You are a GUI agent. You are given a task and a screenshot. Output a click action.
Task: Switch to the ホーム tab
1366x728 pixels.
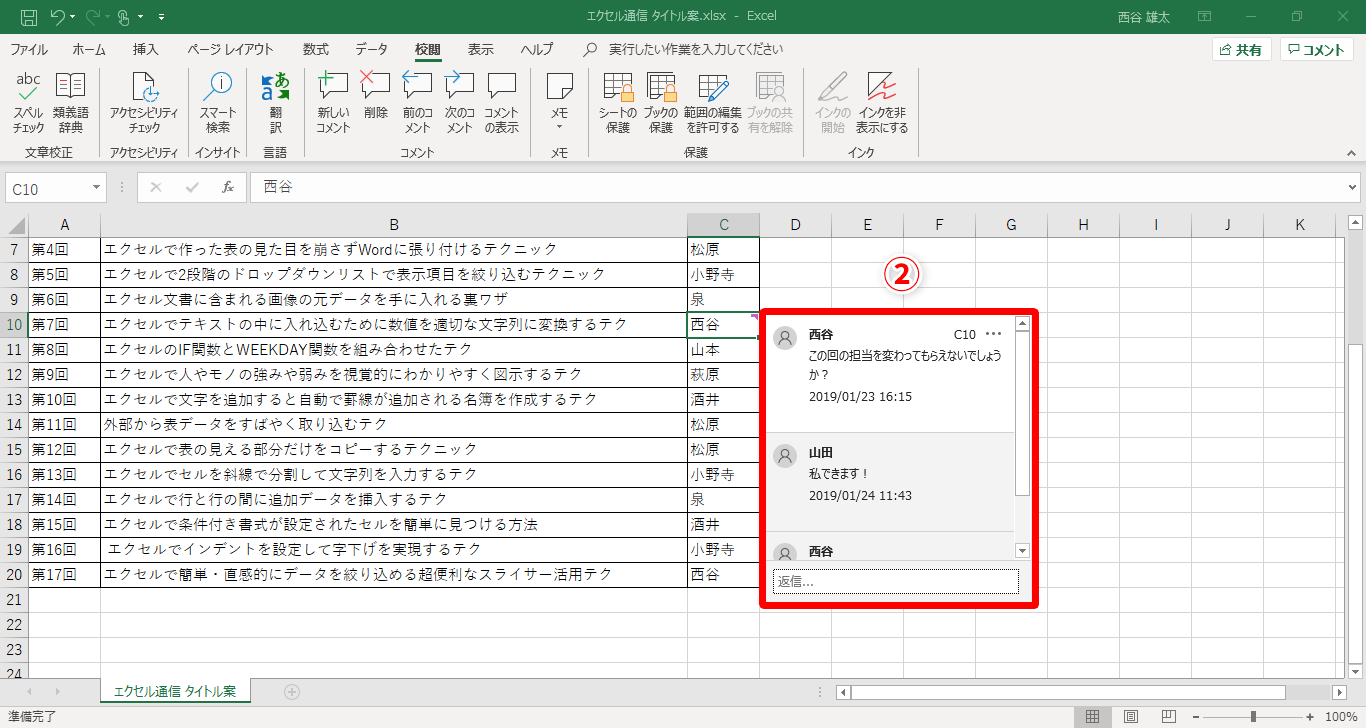(x=89, y=49)
